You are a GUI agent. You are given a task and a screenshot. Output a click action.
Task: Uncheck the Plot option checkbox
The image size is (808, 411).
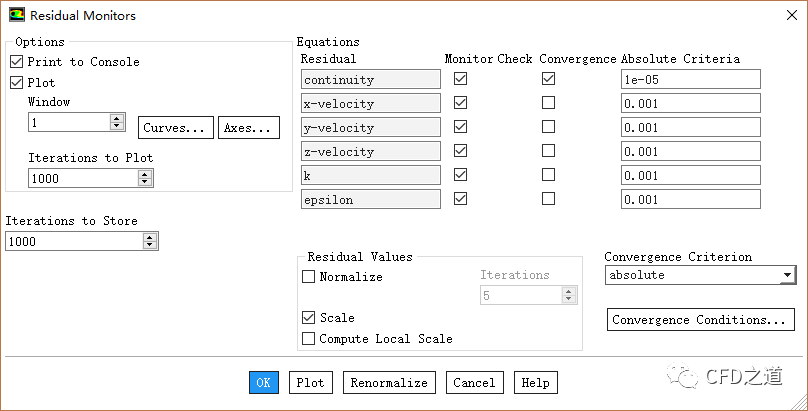pos(17,83)
